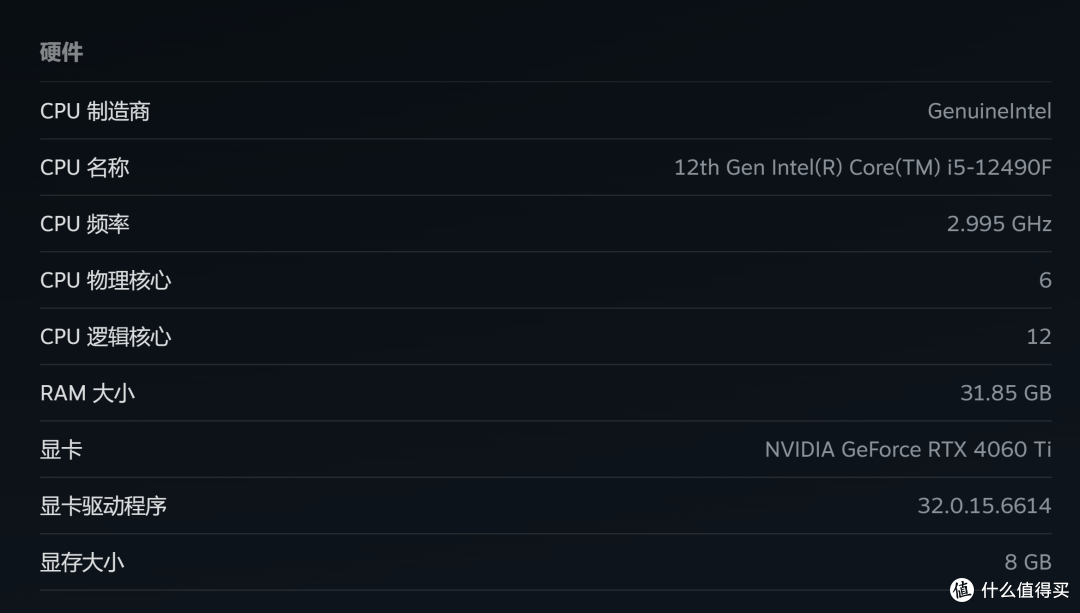Viewport: 1080px width, 613px height.
Task: Click the 2.995 GHz frequency value
Action: [x=998, y=224]
